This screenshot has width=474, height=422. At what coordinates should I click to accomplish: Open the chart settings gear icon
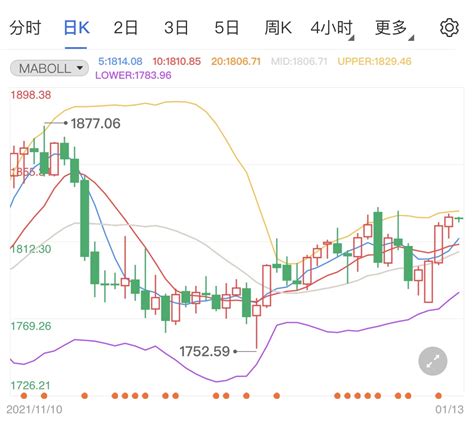coord(449,28)
